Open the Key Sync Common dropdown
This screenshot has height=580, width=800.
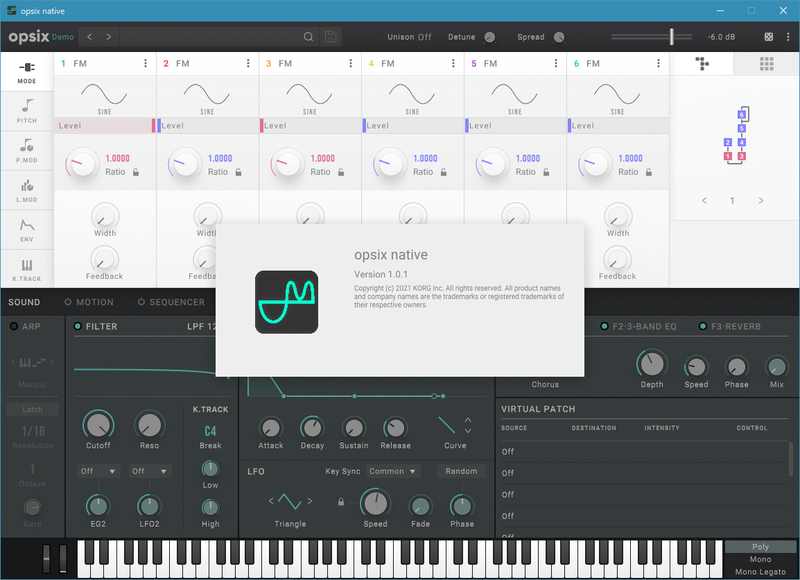pos(392,471)
